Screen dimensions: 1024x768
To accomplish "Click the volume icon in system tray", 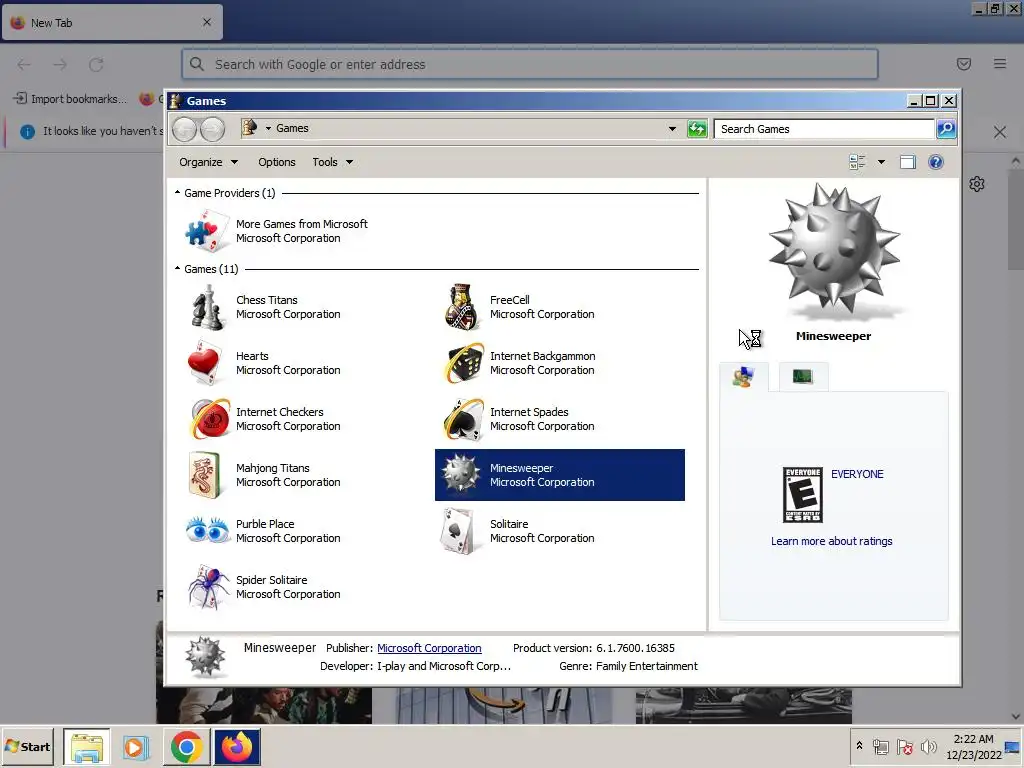I will tap(928, 746).
